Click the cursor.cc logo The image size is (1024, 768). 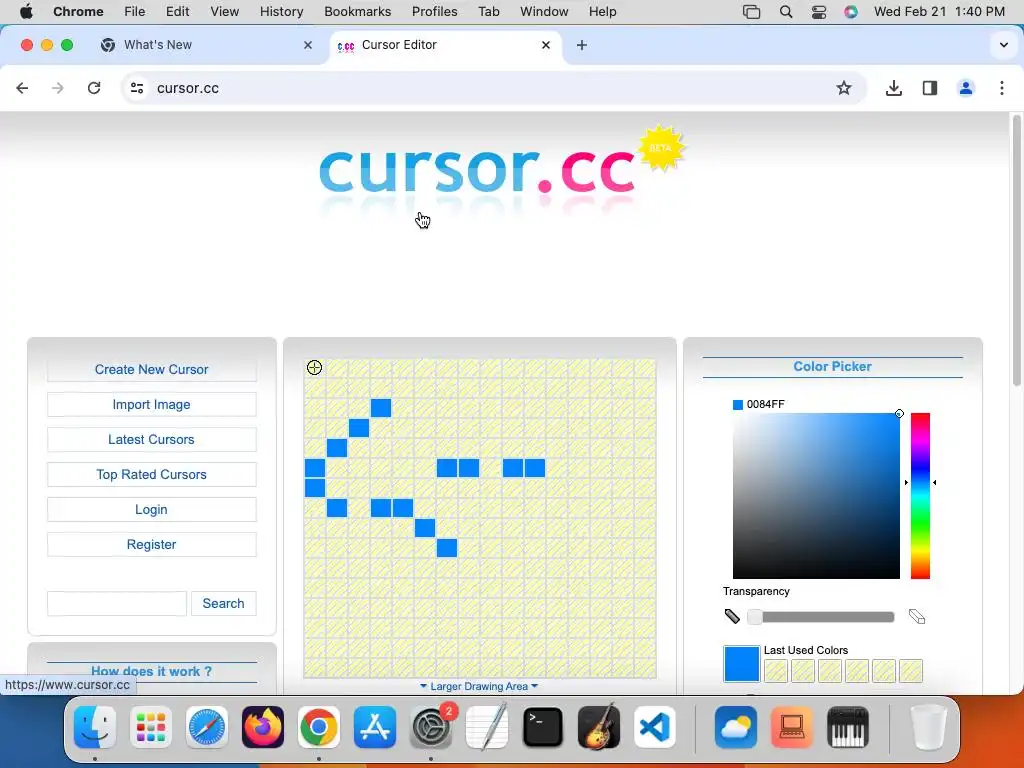(x=477, y=171)
